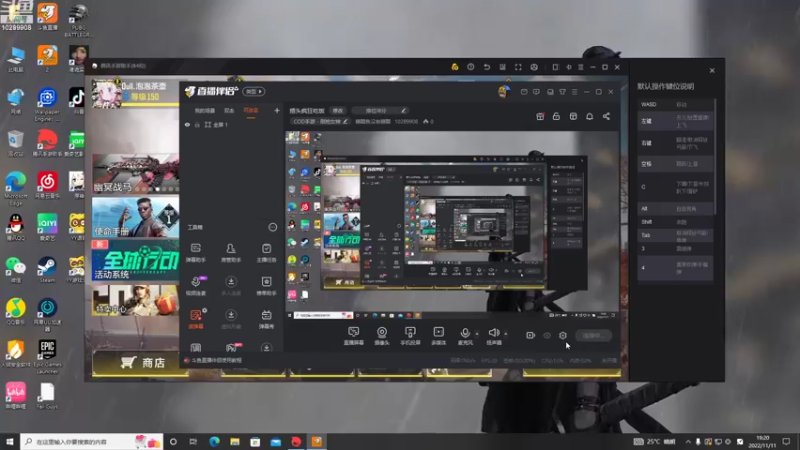800x450 pixels.
Task: Edit the game category via pencil icon
Action: click(345, 121)
